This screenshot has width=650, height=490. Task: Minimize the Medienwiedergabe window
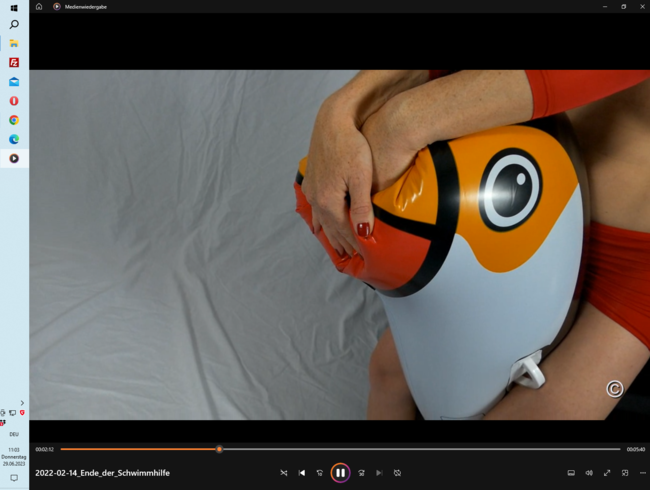(x=605, y=7)
